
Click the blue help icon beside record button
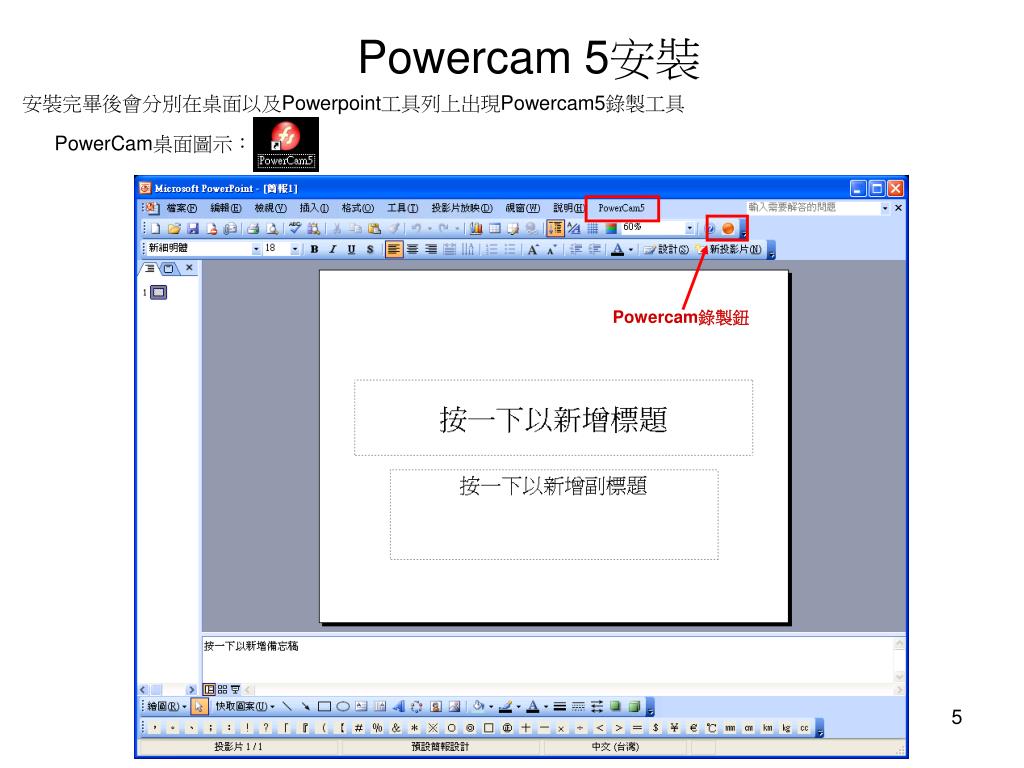[x=711, y=229]
